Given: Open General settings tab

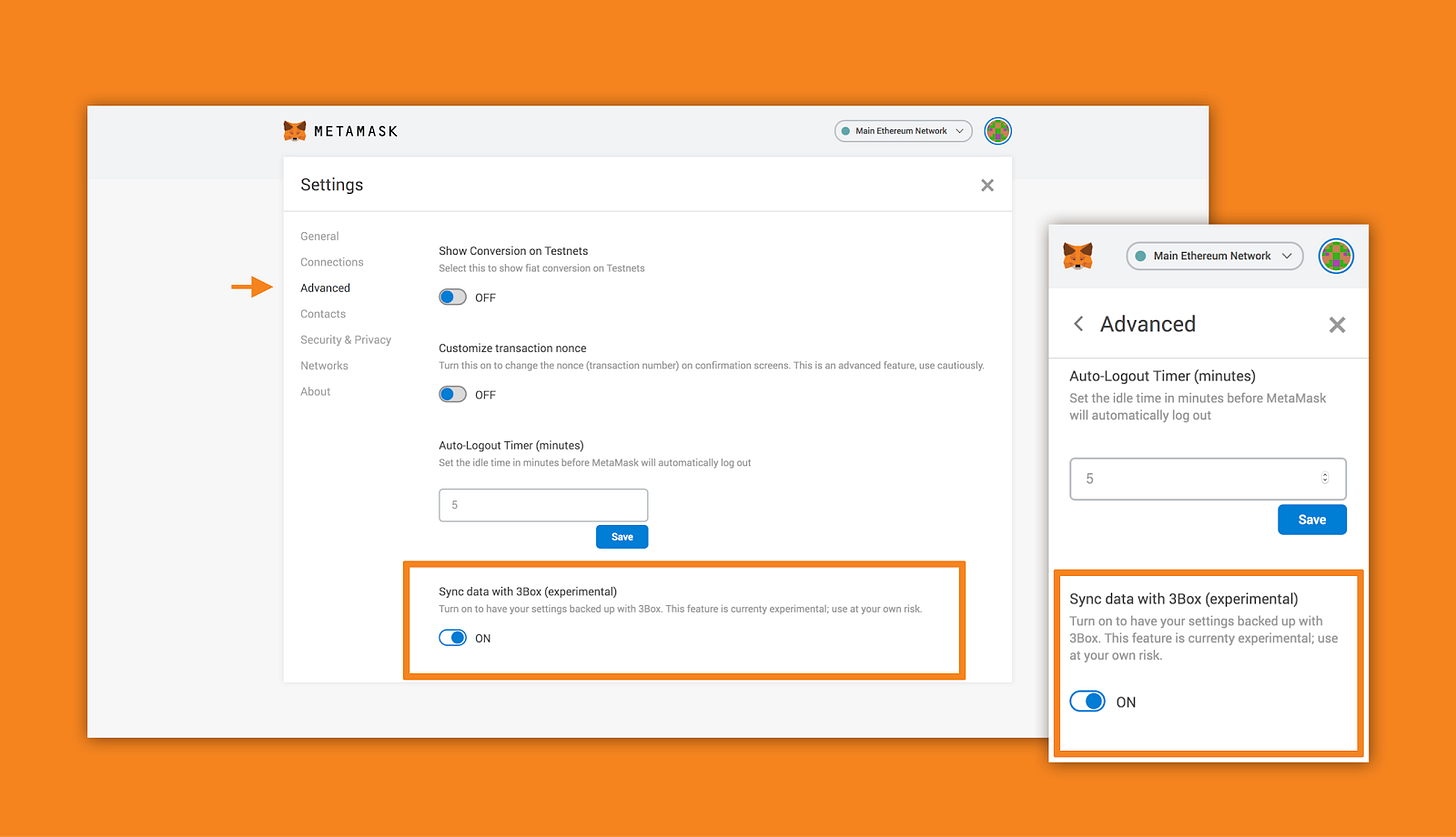Looking at the screenshot, I should point(319,236).
